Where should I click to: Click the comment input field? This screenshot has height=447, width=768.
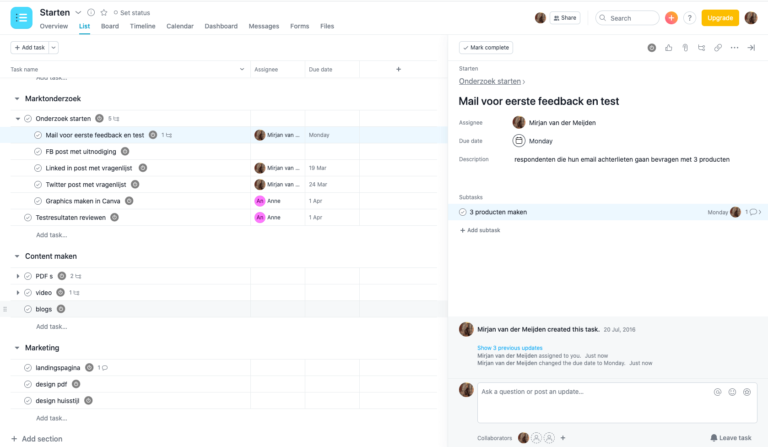[x=590, y=392]
